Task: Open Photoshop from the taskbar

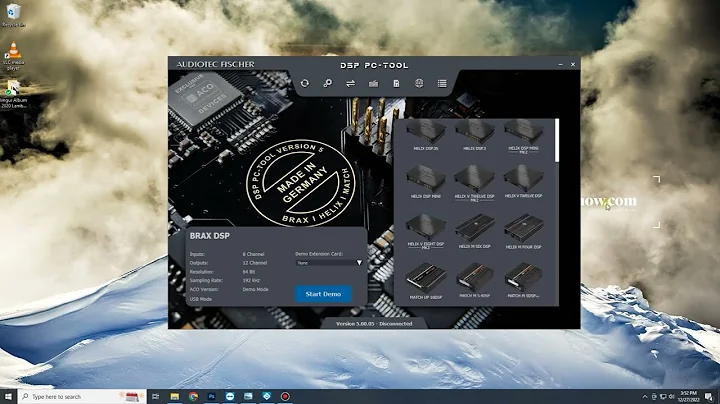Action: pos(211,396)
